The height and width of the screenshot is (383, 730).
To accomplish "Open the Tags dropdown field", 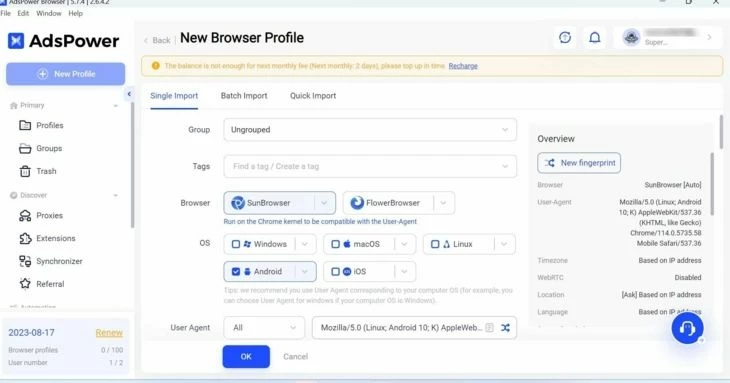I will pyautogui.click(x=370, y=167).
